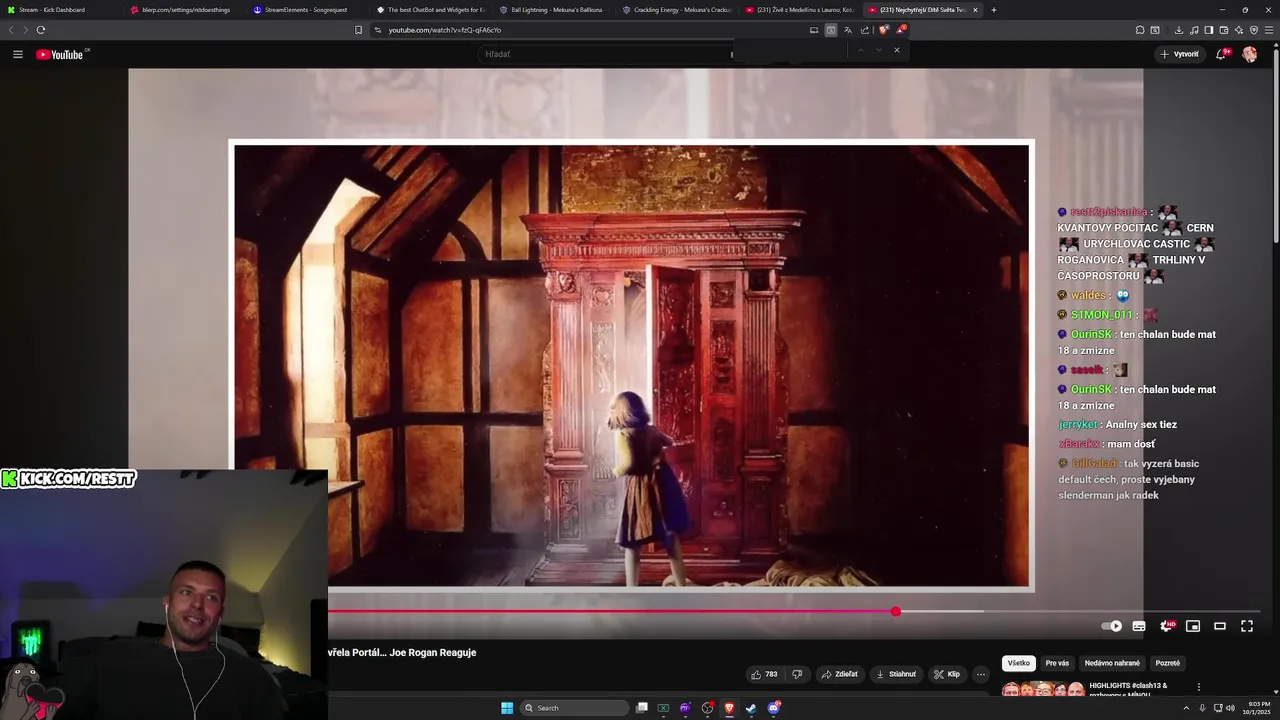Bookmark this page using address bar icon
1280x720 pixels.
tap(359, 30)
